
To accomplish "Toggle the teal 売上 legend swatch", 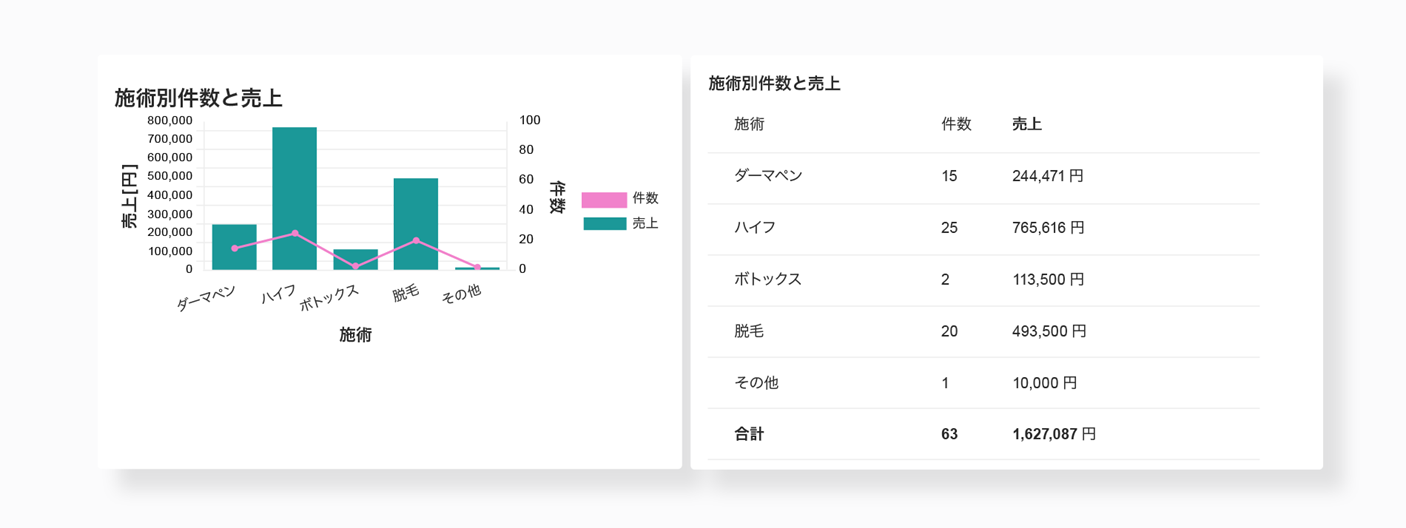I will 604,224.
